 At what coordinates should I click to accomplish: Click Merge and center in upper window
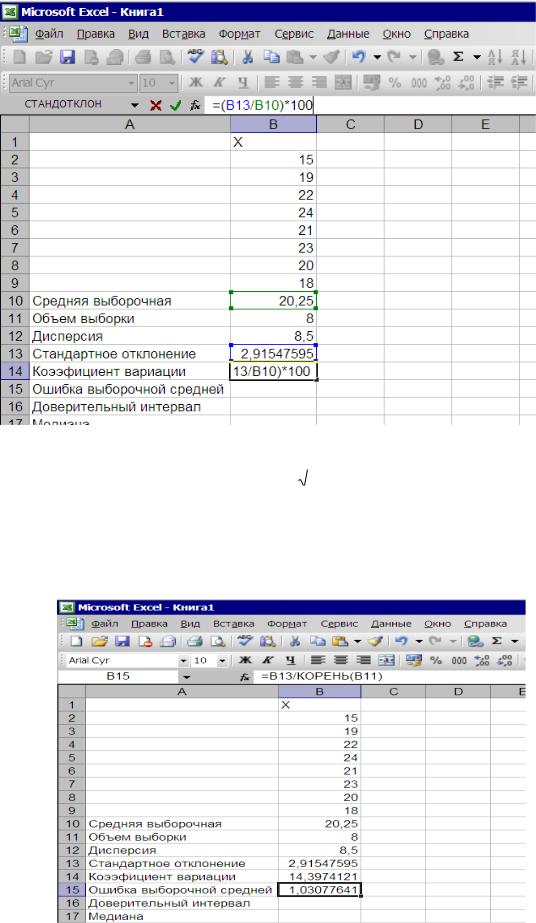[343, 83]
